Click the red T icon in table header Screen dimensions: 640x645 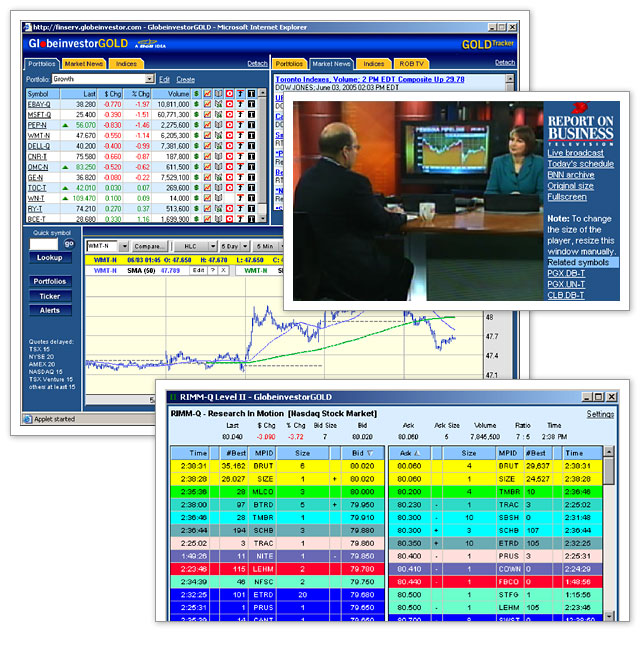pos(241,94)
